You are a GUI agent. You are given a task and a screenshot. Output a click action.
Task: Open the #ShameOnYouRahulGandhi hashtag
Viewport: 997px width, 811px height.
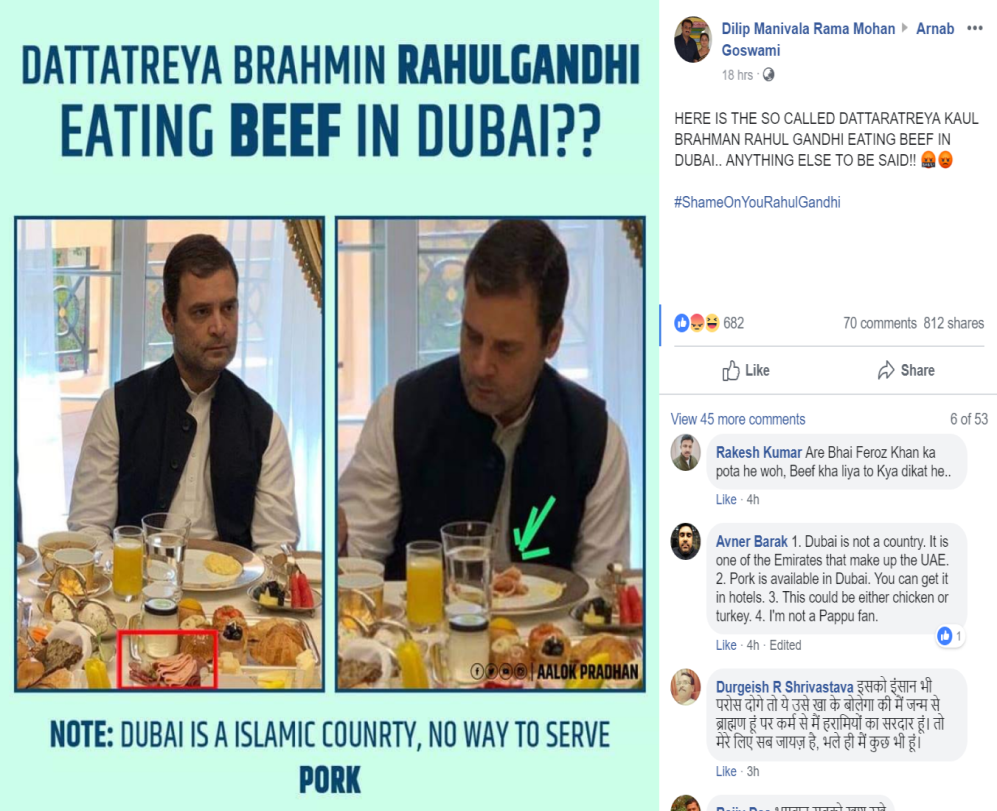(757, 202)
